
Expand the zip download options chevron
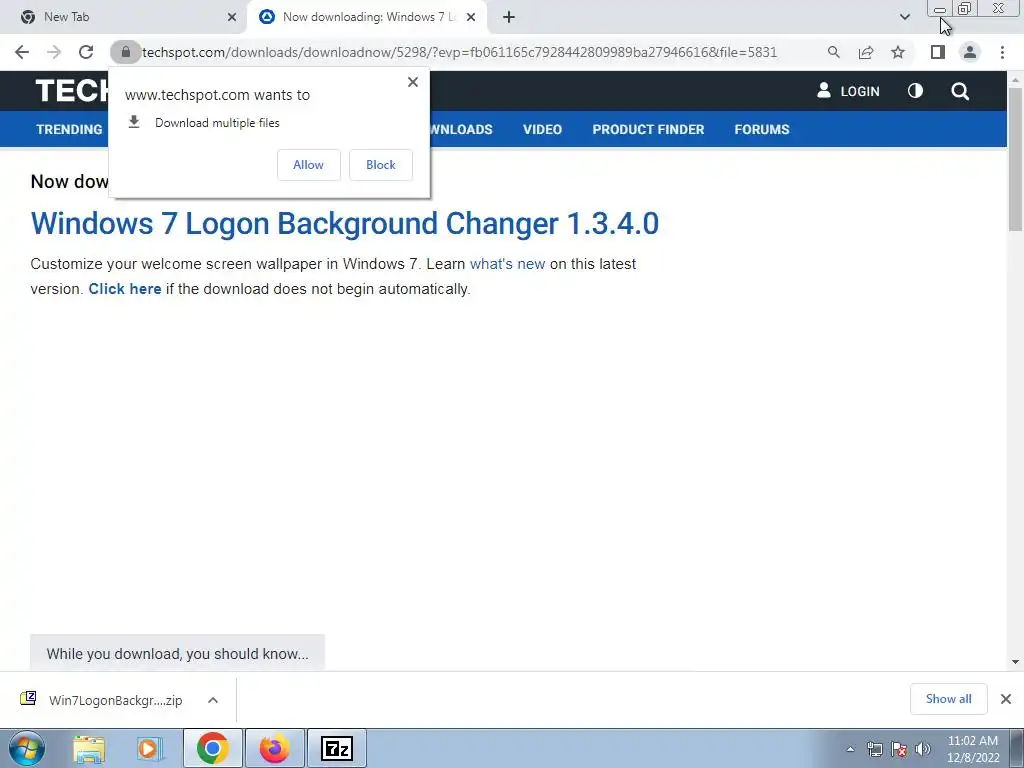pyautogui.click(x=213, y=700)
